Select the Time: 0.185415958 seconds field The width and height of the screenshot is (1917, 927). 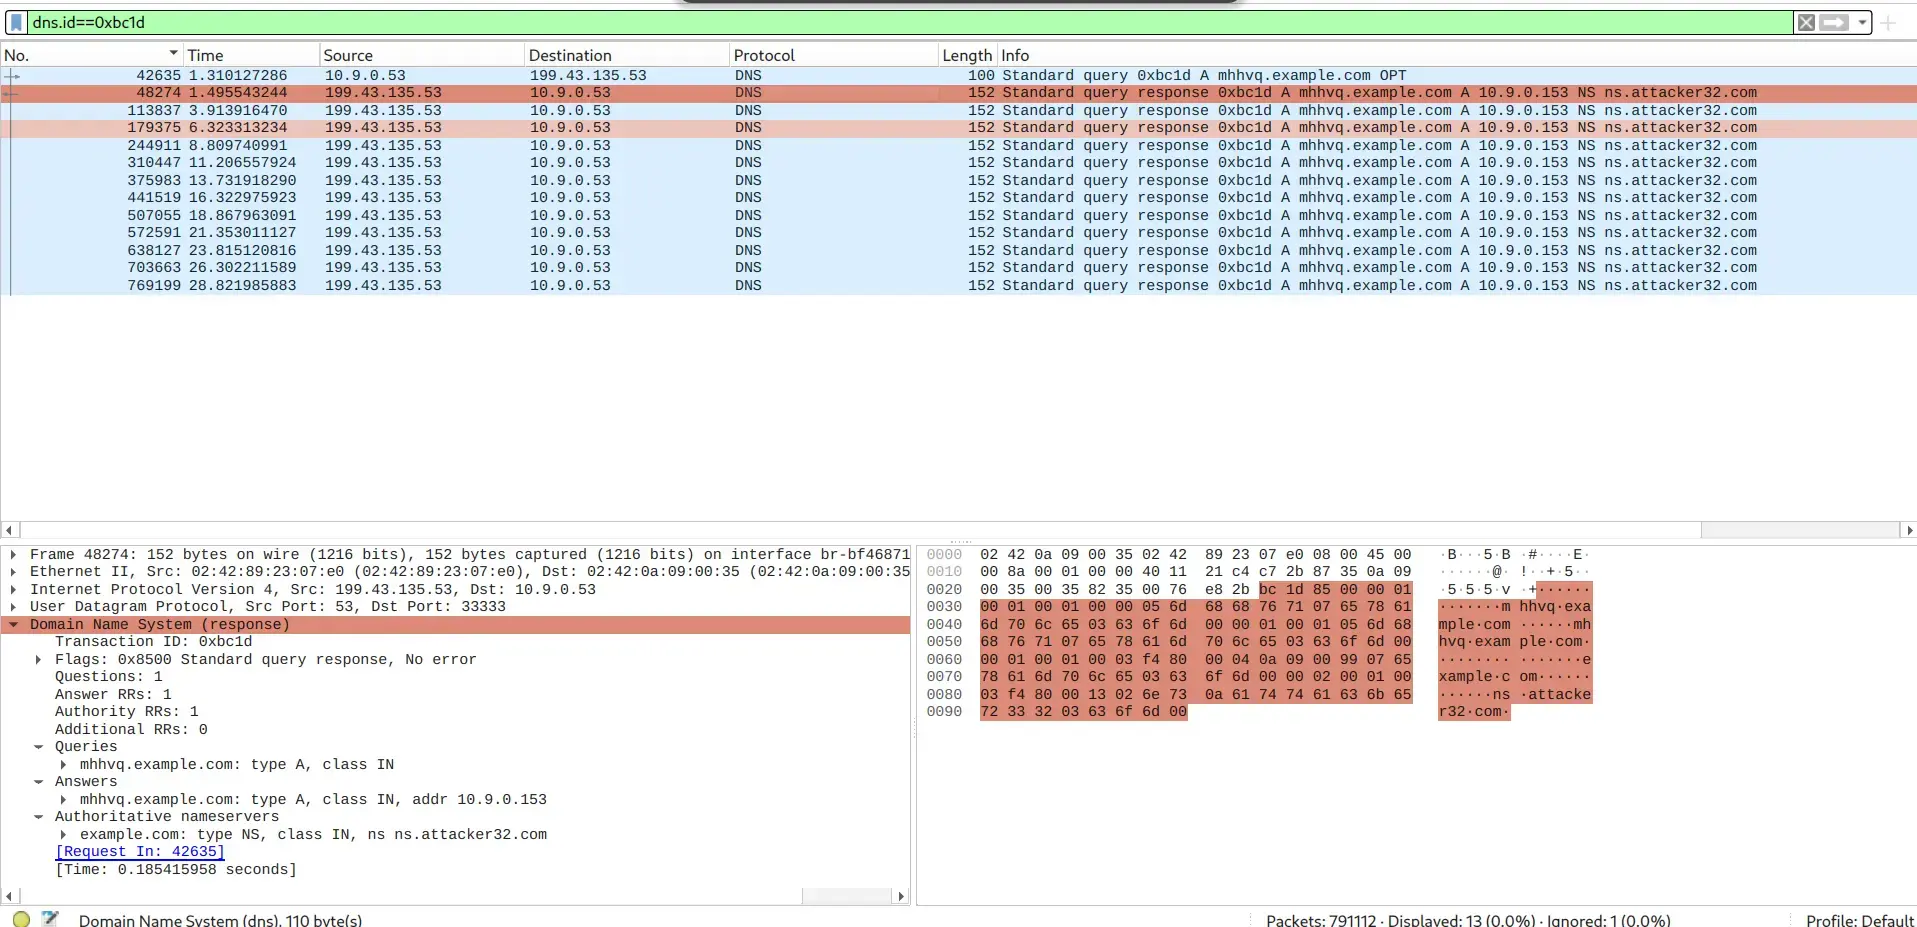coord(176,869)
